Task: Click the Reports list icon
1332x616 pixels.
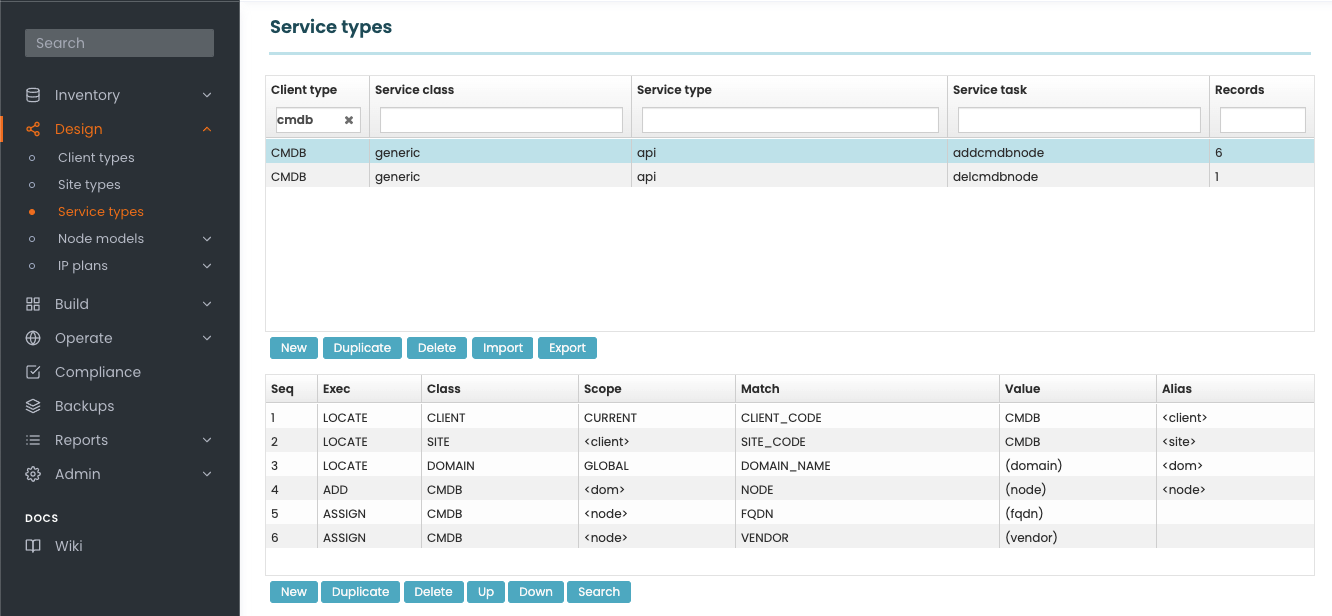Action: click(33, 440)
